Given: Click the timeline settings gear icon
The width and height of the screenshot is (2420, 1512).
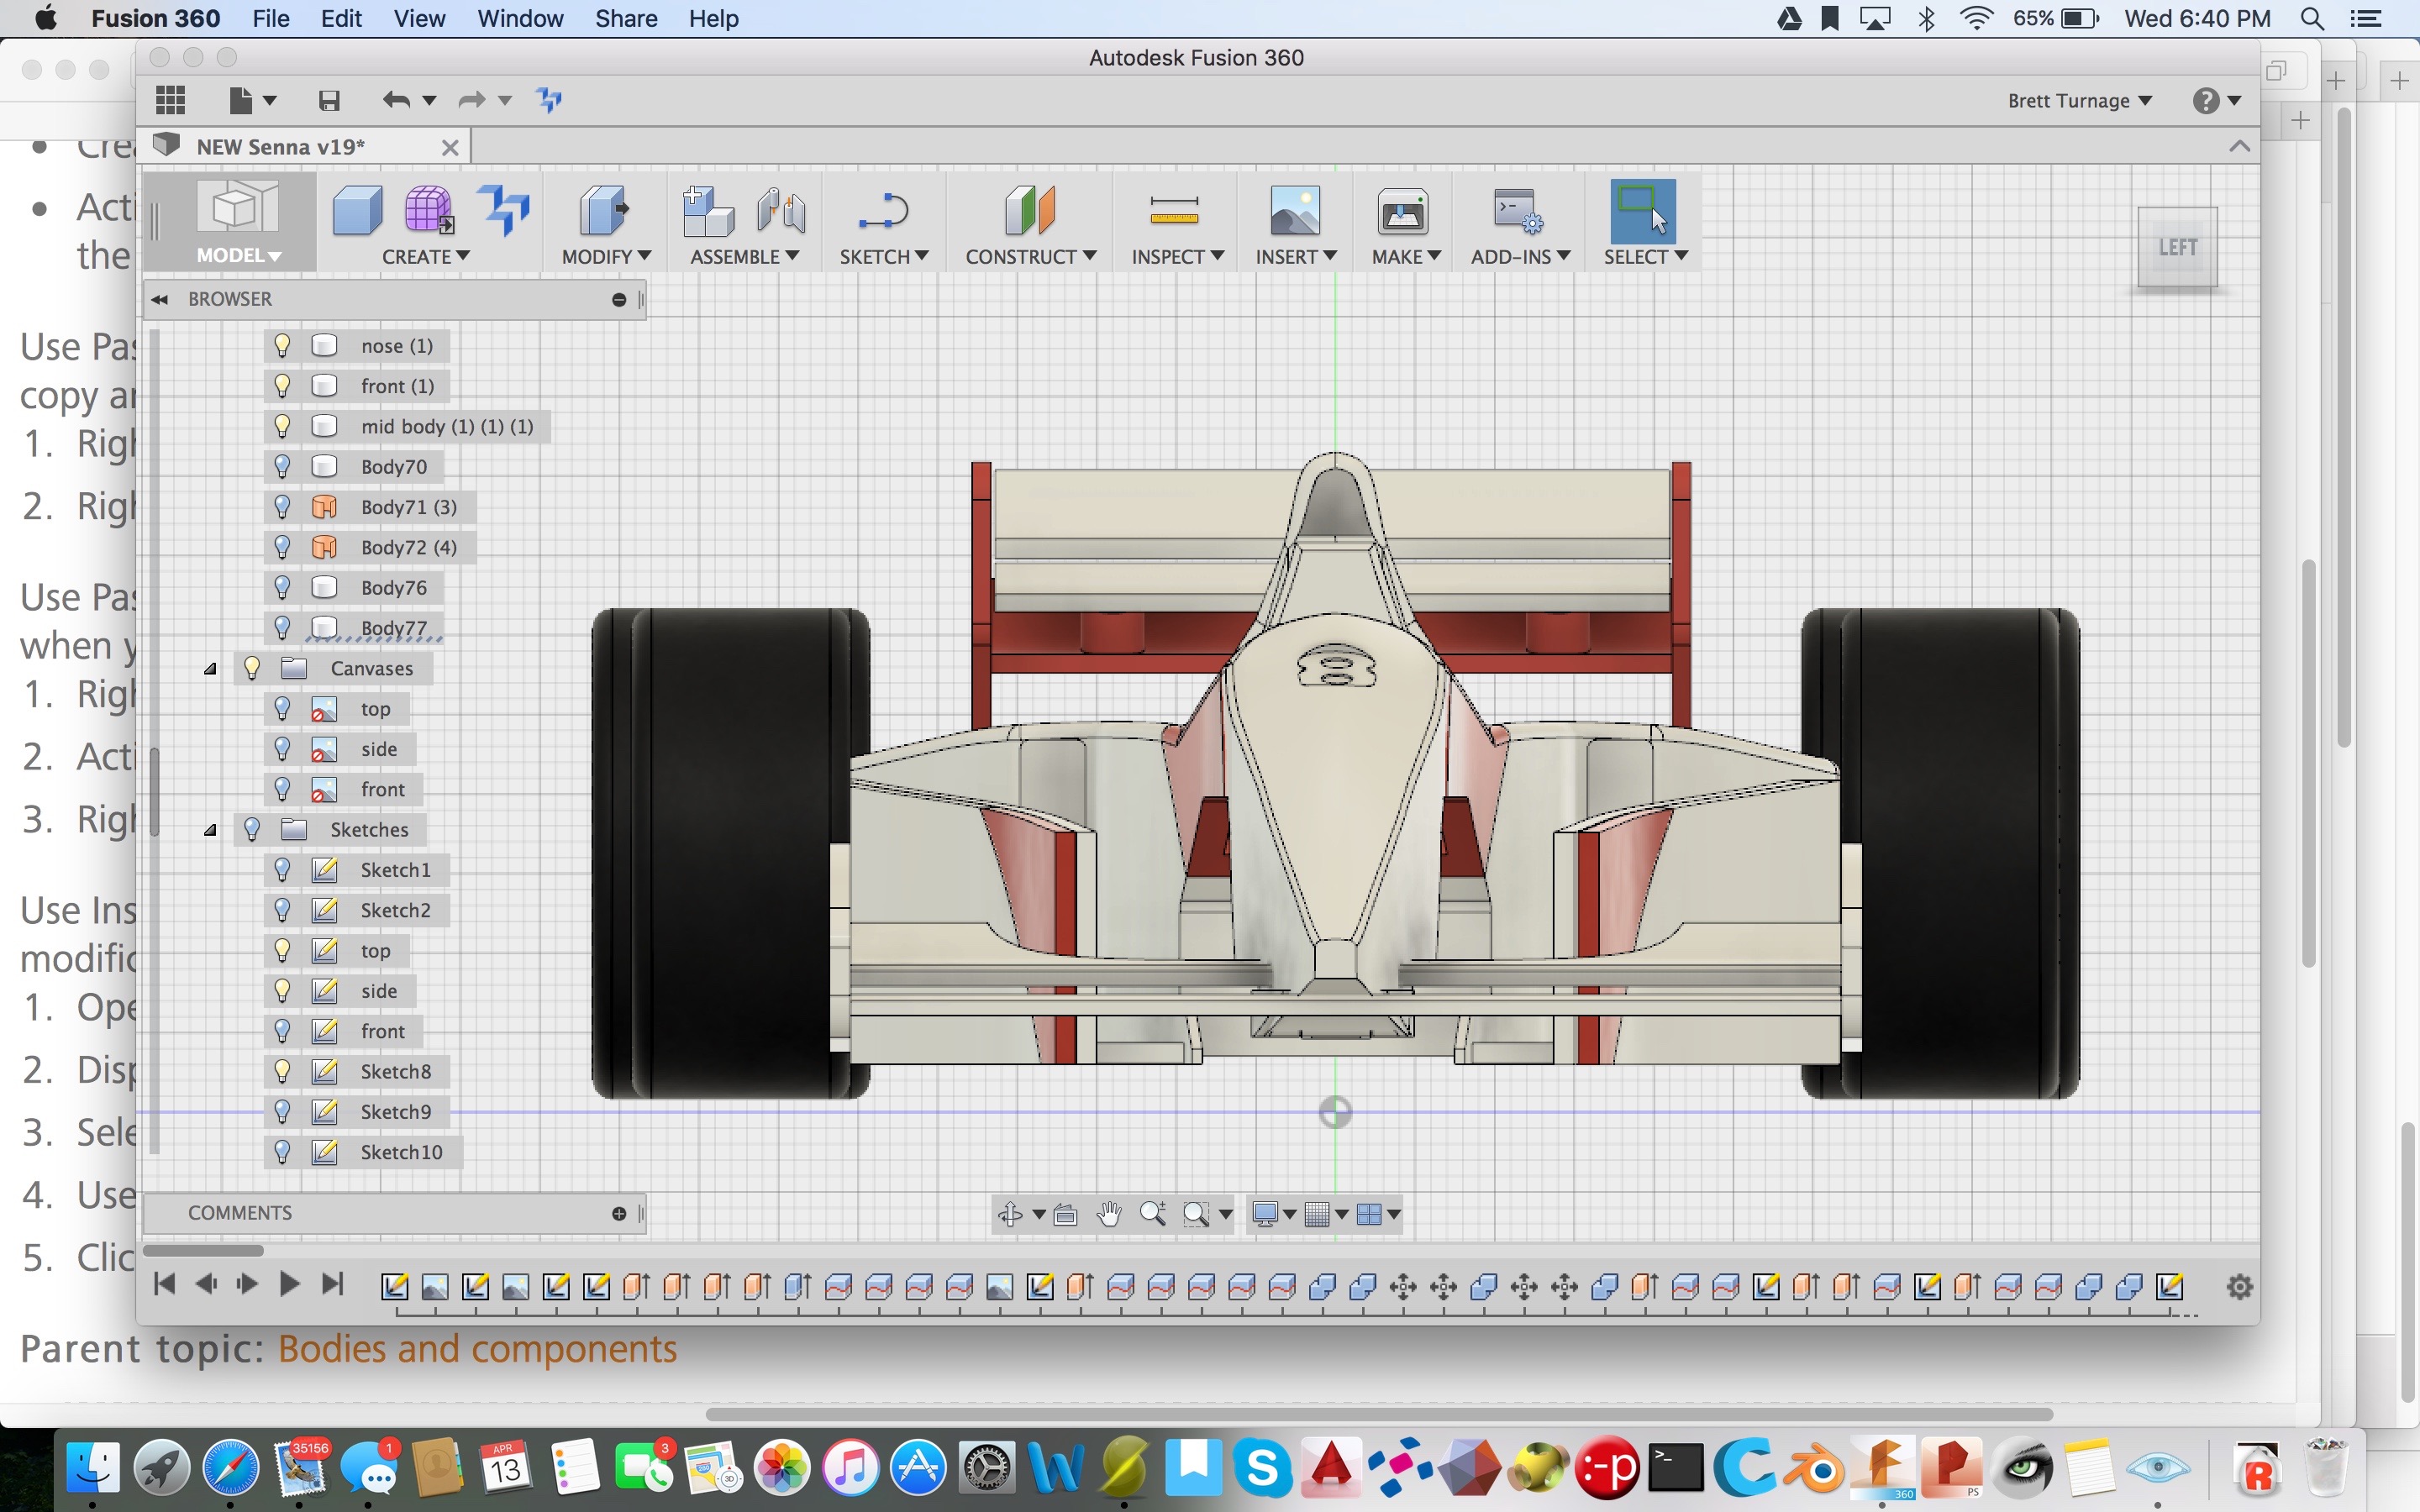Looking at the screenshot, I should pos(2240,1286).
